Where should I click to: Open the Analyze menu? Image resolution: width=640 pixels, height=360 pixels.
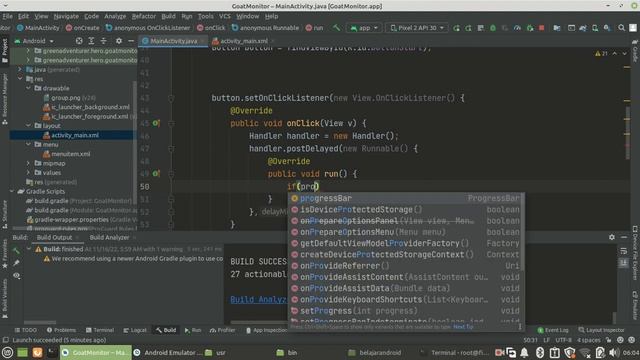115,16
